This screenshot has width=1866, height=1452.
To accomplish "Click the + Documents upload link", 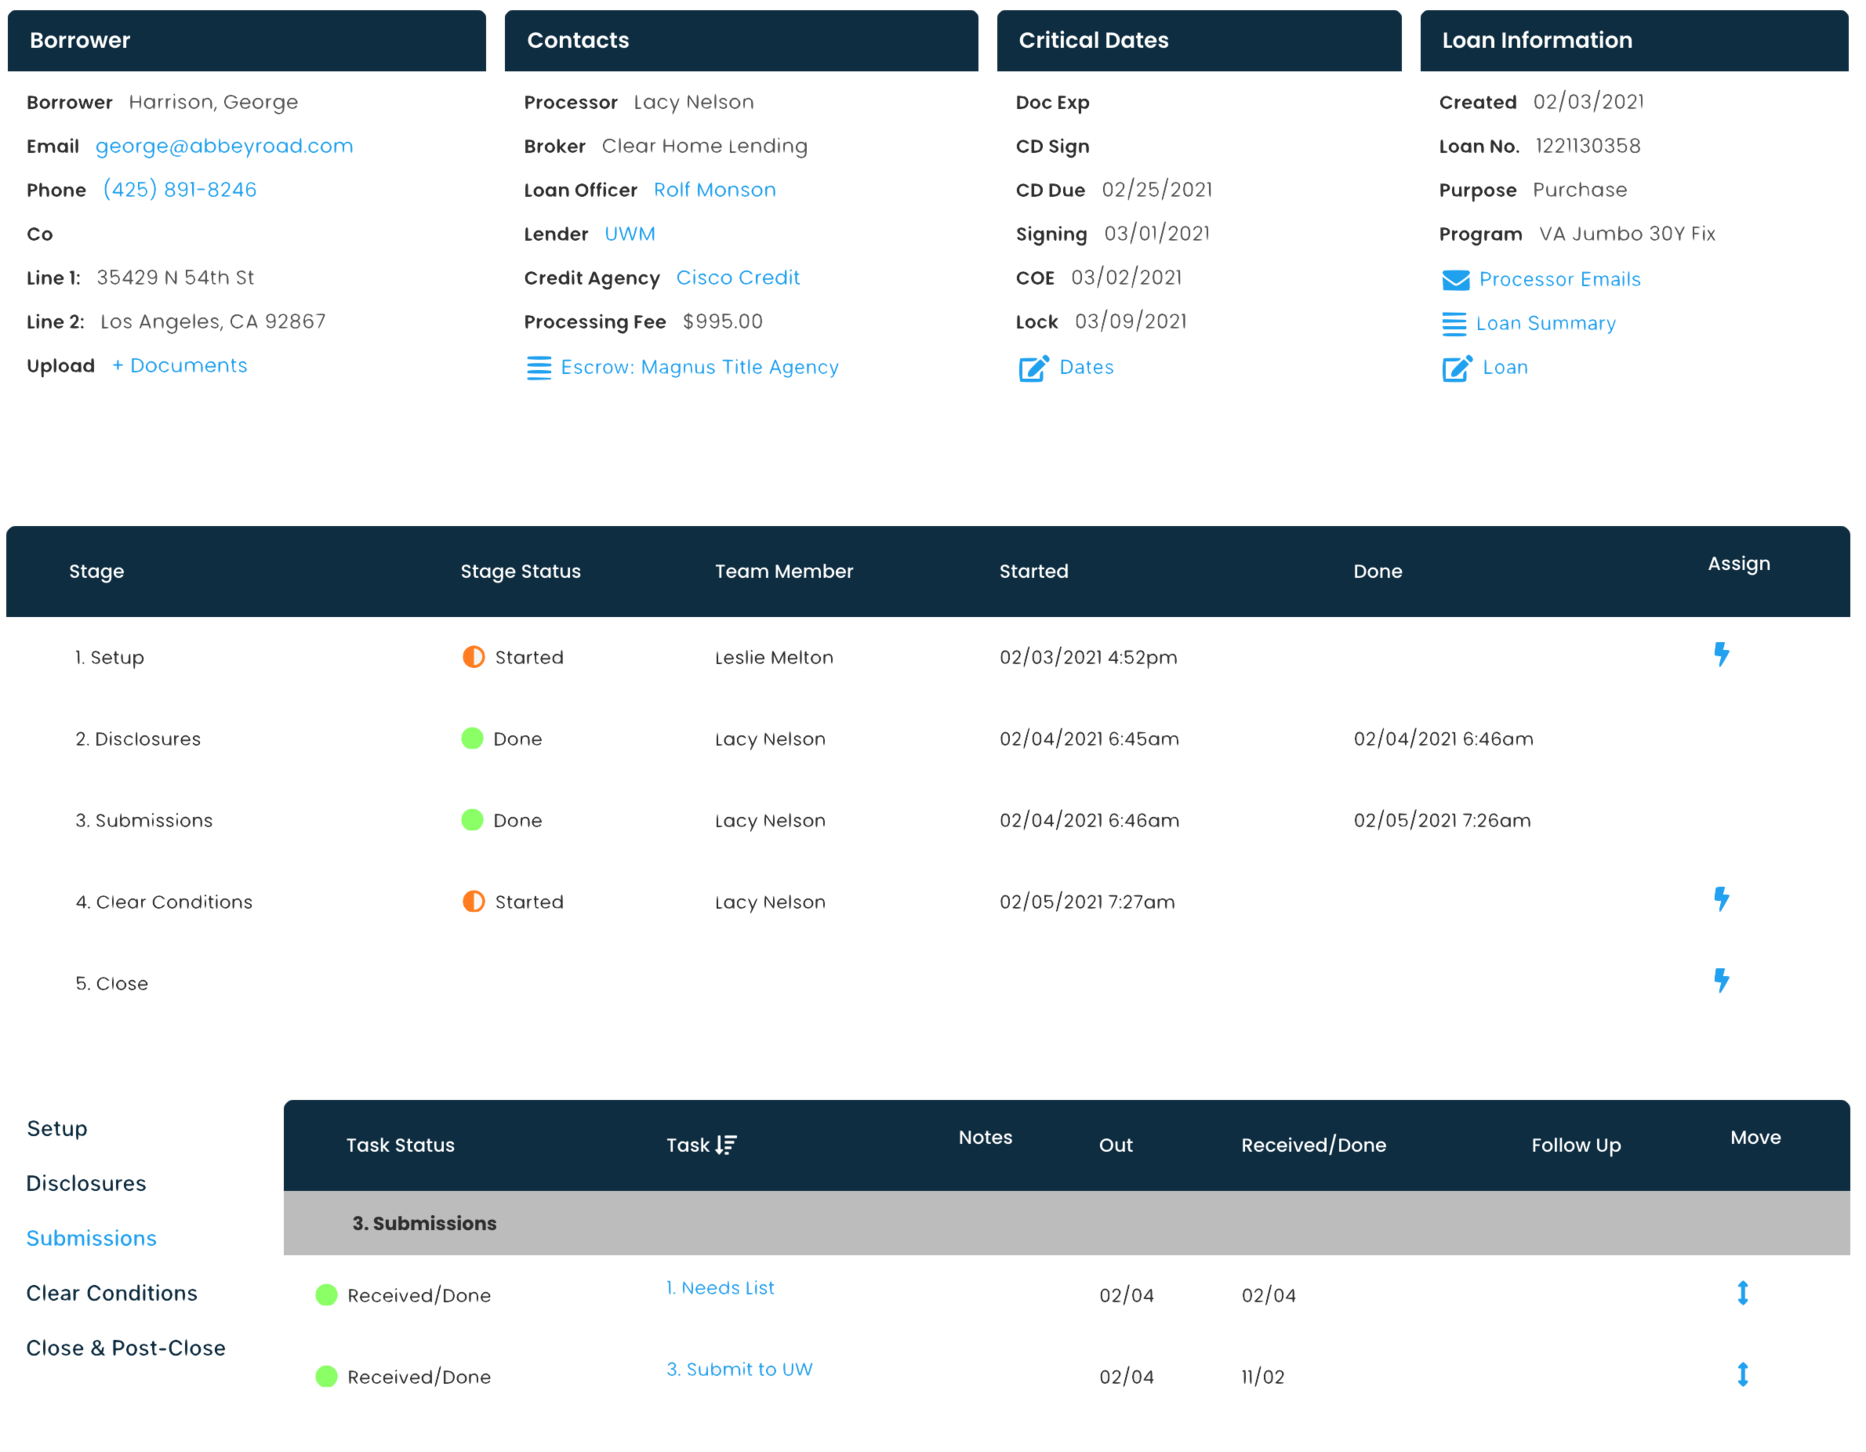I will (x=180, y=366).
